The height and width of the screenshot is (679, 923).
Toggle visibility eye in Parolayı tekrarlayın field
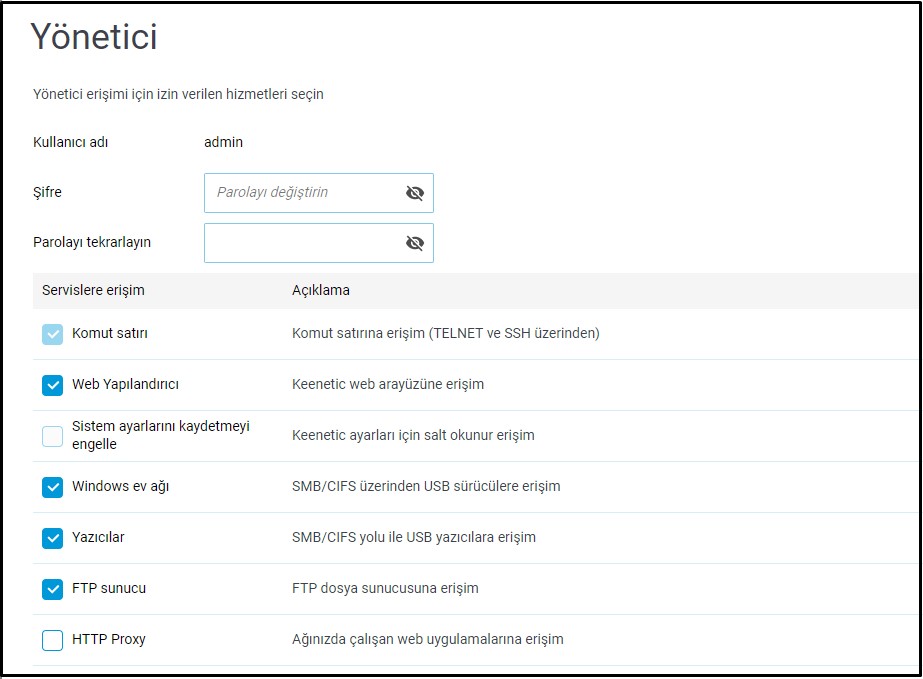[x=415, y=243]
